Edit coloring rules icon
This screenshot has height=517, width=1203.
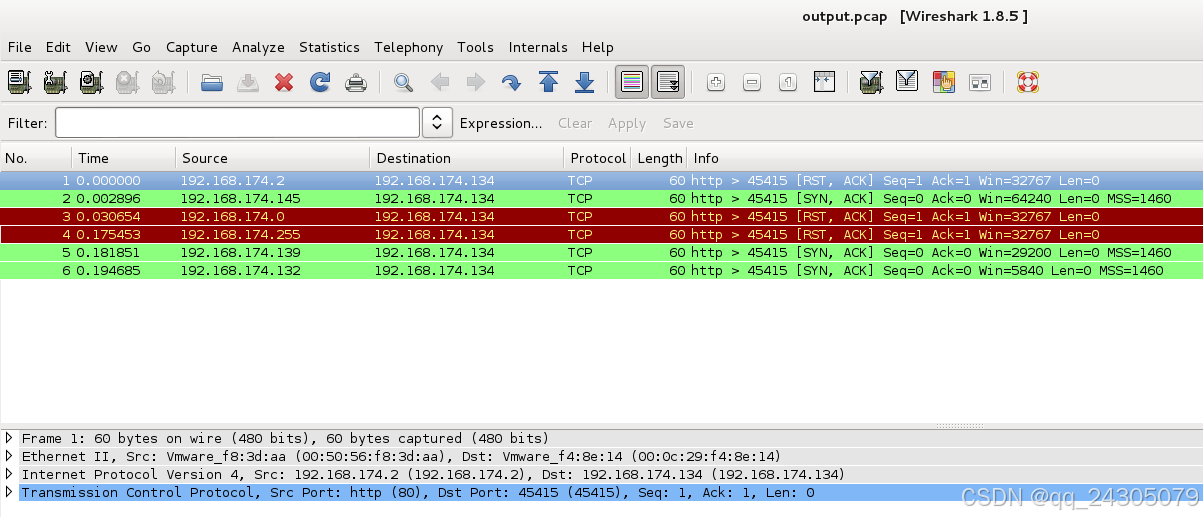(x=943, y=82)
